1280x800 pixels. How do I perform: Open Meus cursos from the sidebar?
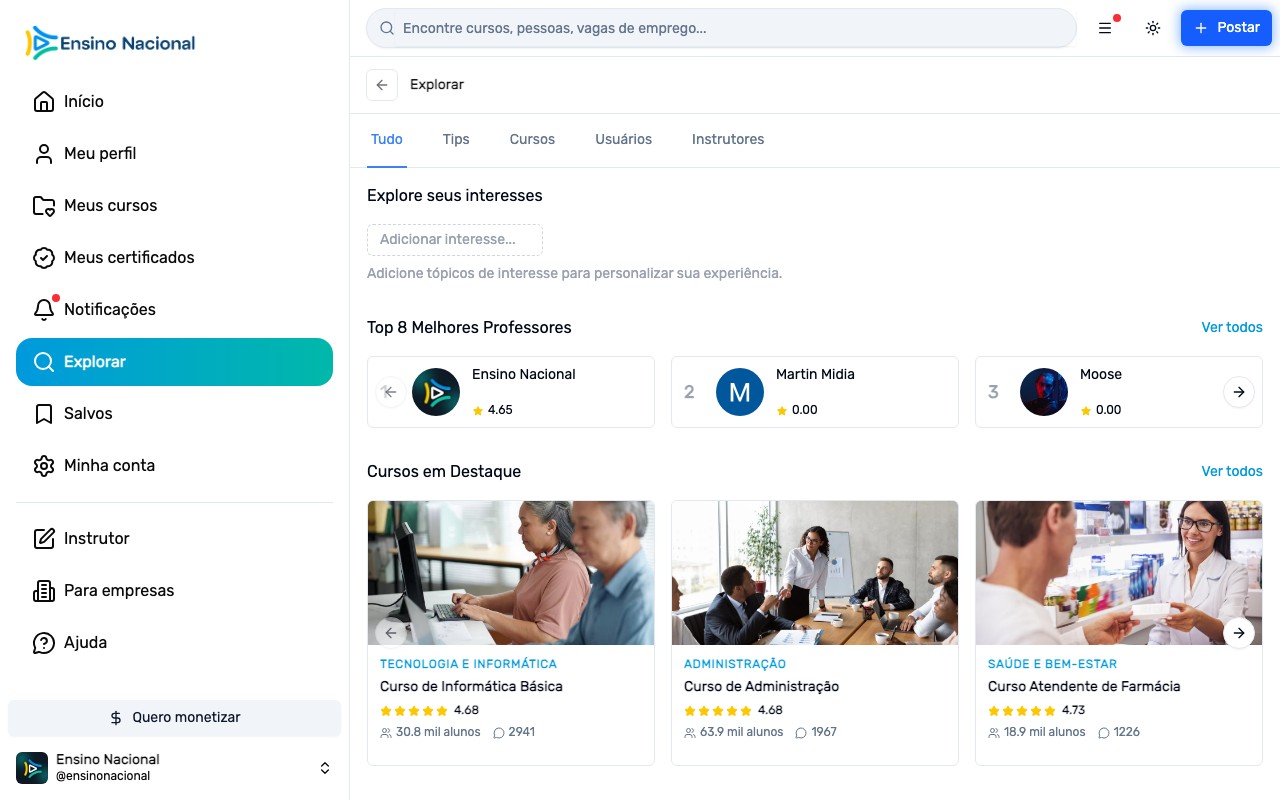[44, 205]
